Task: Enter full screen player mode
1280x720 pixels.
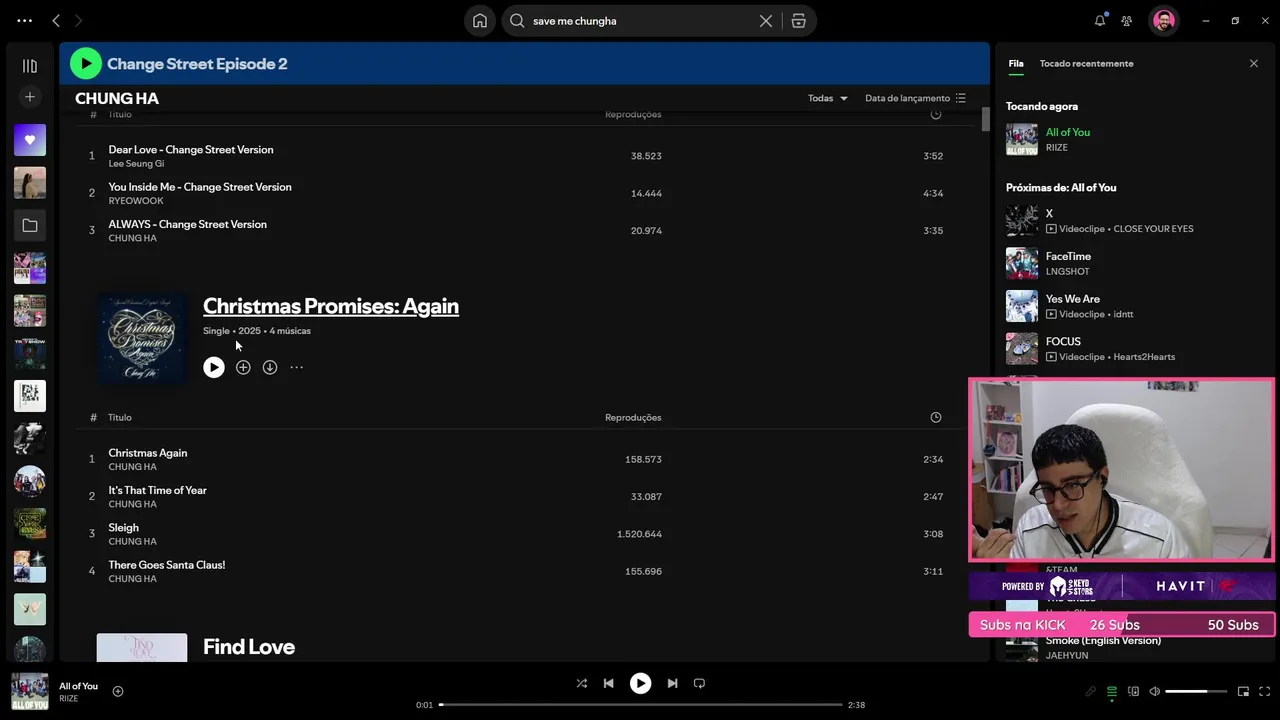Action: [x=1265, y=691]
